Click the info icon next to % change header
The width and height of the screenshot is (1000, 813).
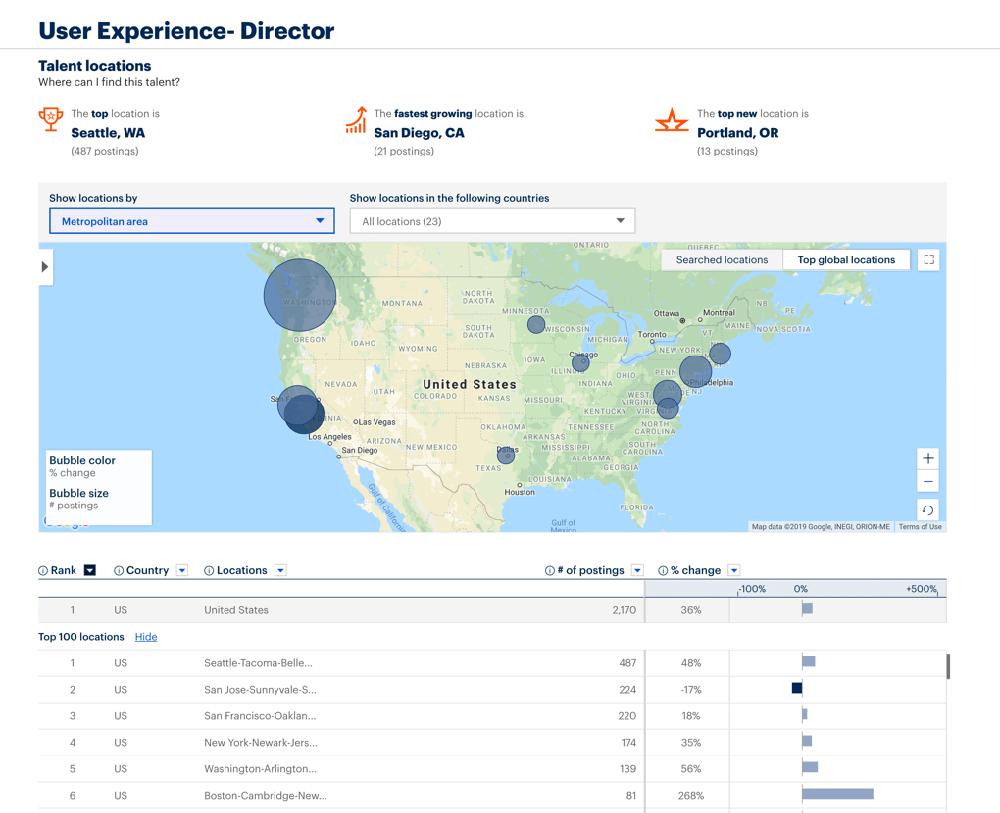coord(665,570)
